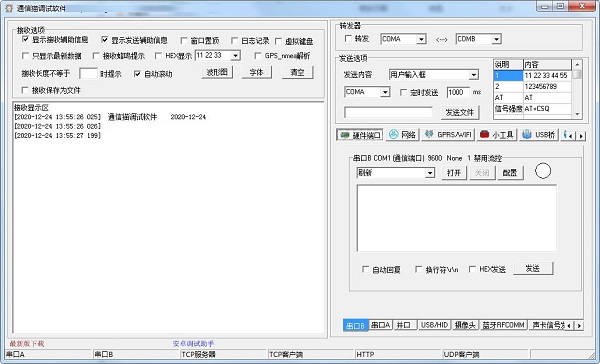Select the 串口A bottom tab
Screen dimensions: 600x364
tap(381, 325)
